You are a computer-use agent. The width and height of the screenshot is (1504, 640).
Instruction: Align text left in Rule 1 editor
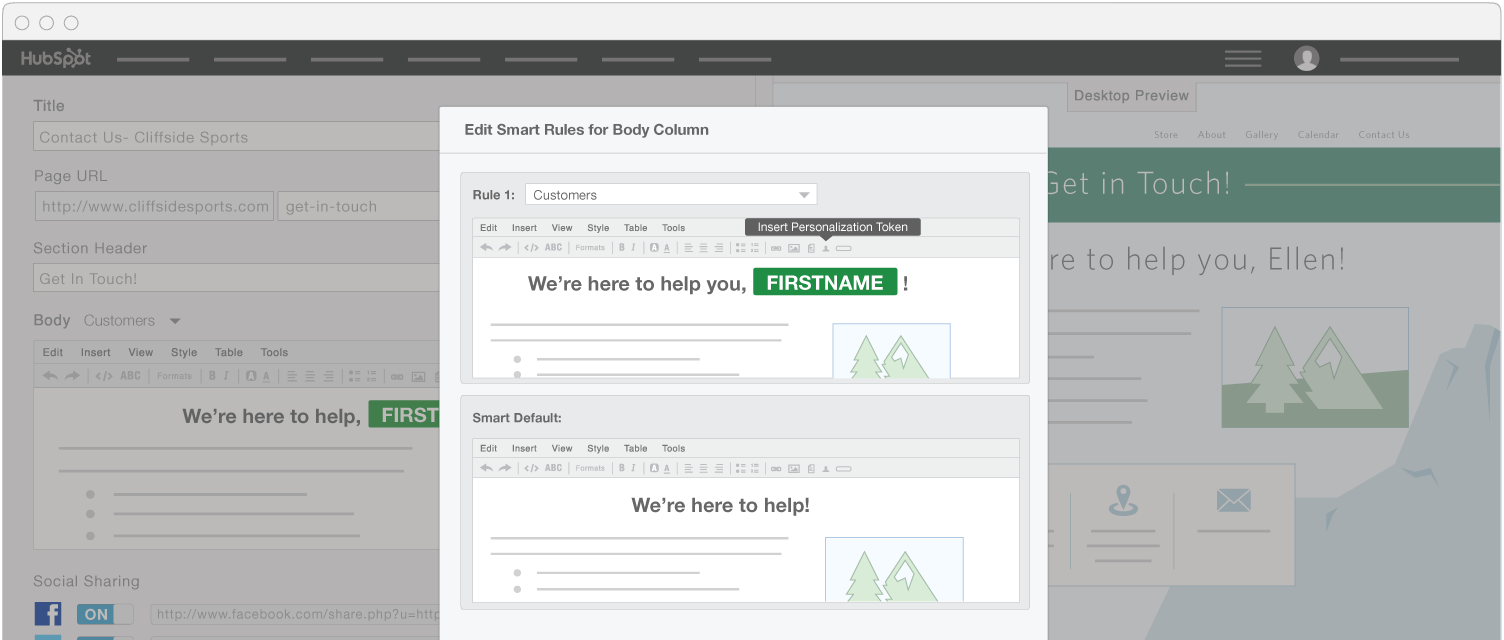688,247
